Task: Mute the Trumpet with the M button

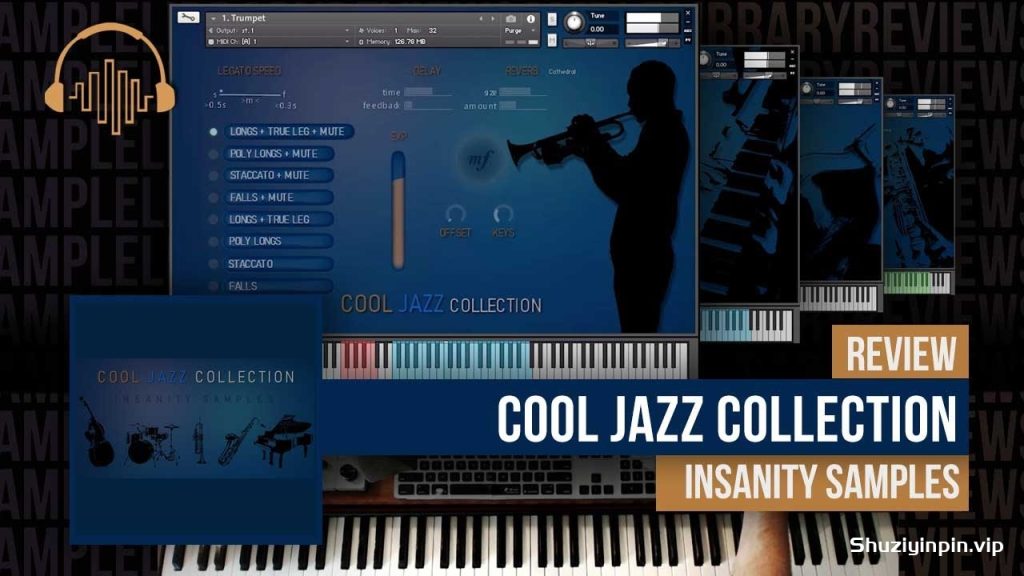Action: (x=552, y=40)
